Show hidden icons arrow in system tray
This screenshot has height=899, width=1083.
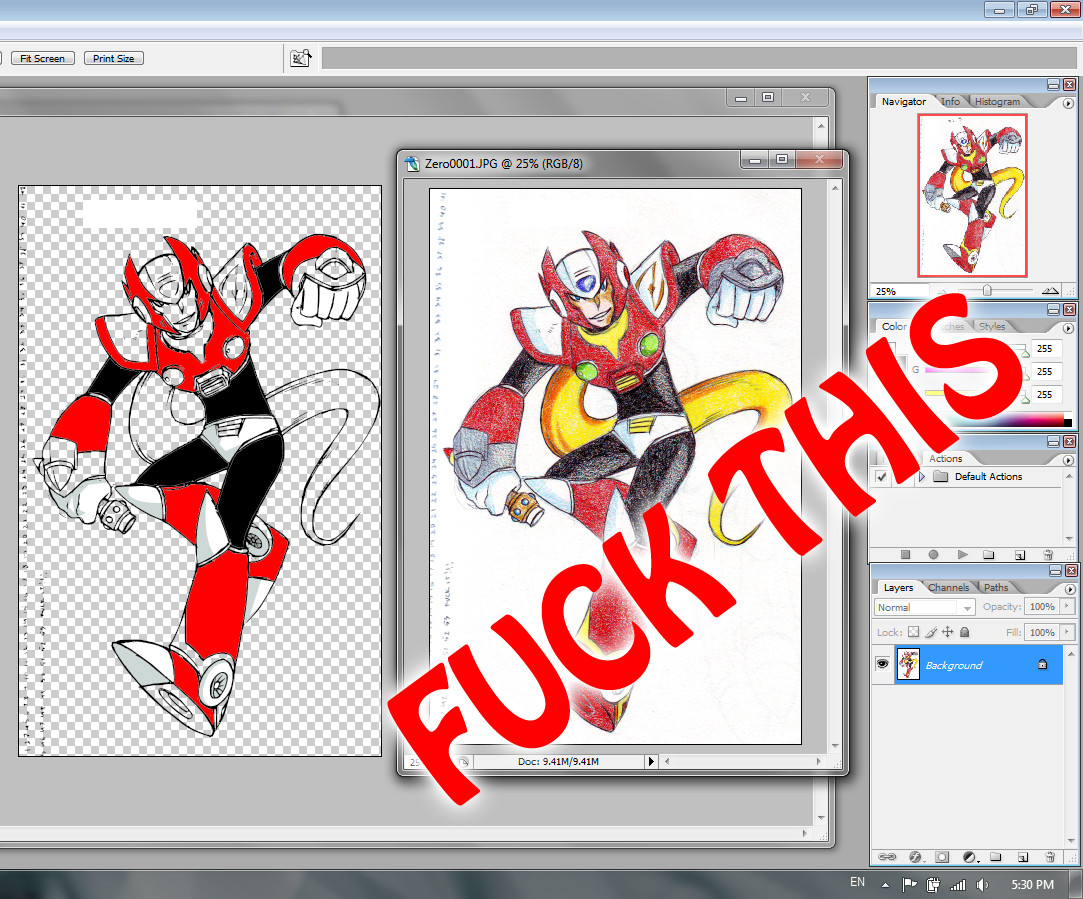pos(885,884)
